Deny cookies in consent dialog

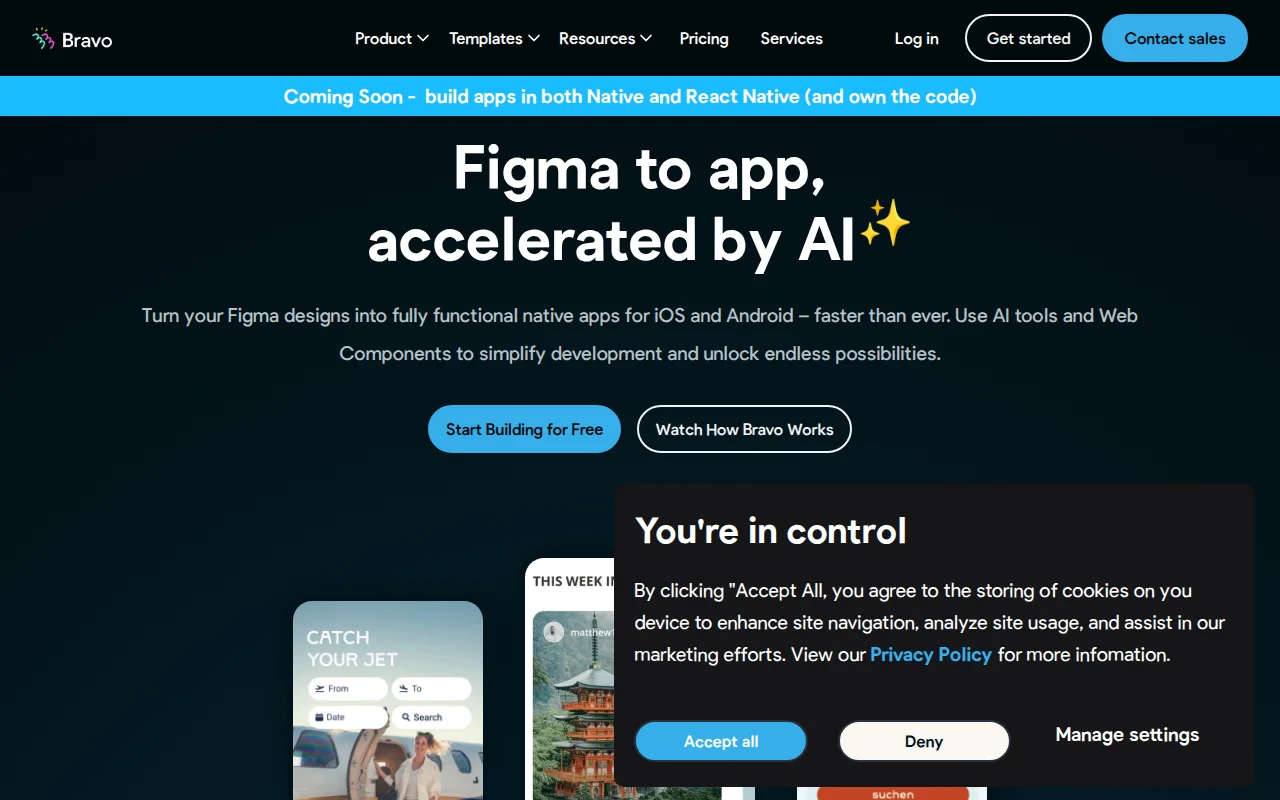924,741
